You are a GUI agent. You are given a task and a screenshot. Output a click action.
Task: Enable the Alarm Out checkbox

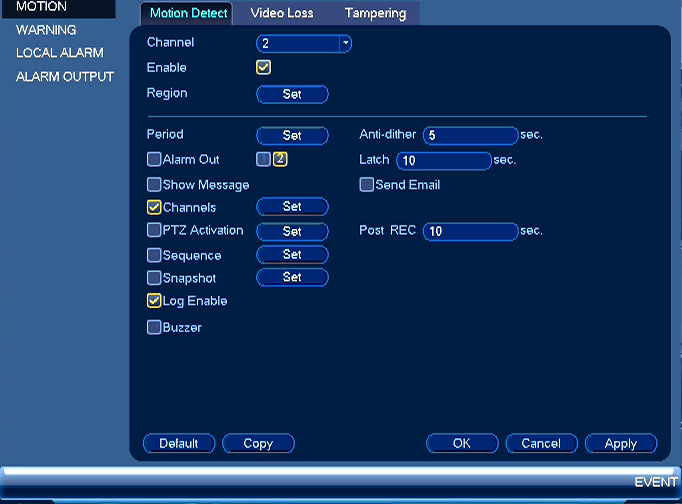[154, 159]
